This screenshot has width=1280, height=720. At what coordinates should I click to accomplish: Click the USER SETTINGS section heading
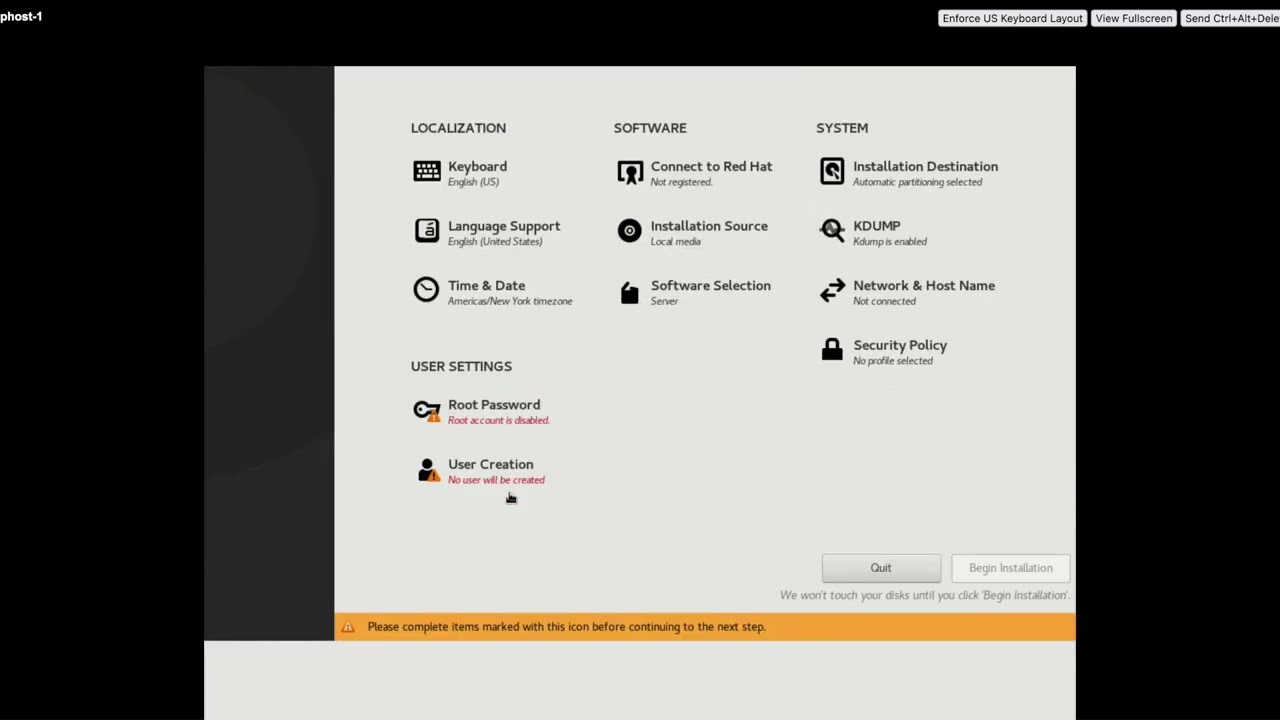[461, 366]
